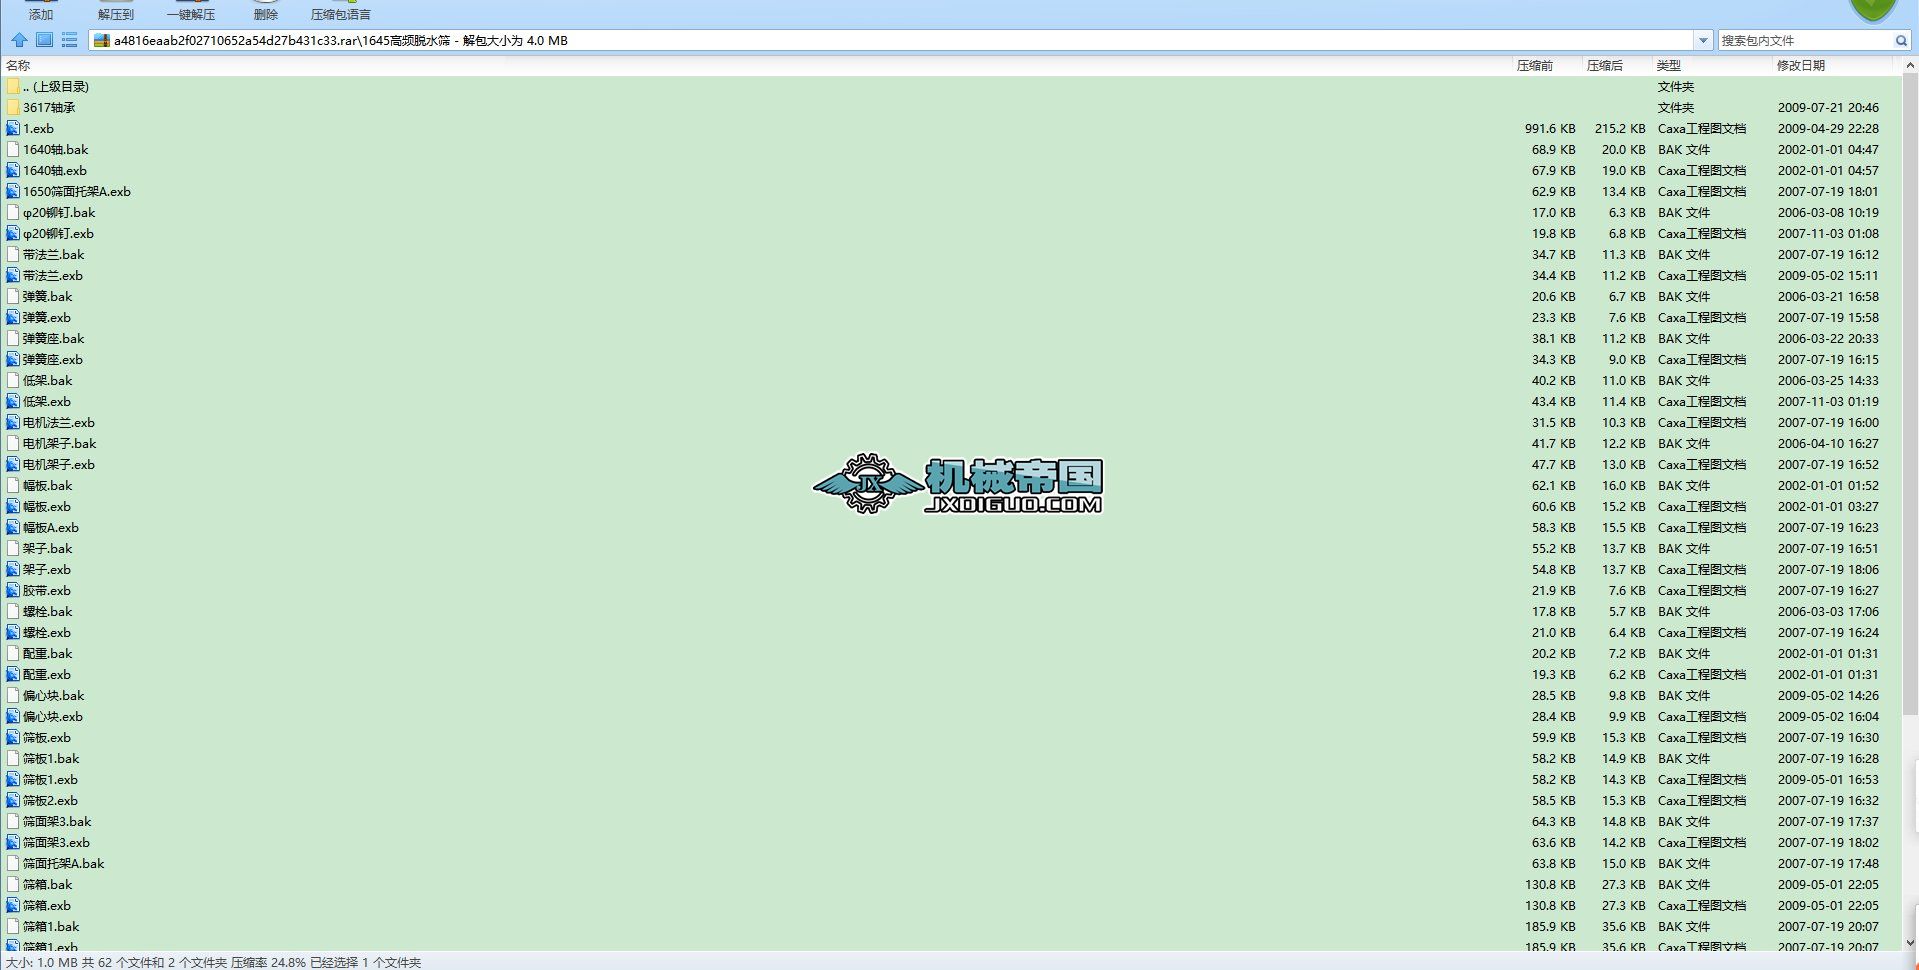Sort files by the 名称 column header
The height and width of the screenshot is (970, 1919).
click(18, 65)
